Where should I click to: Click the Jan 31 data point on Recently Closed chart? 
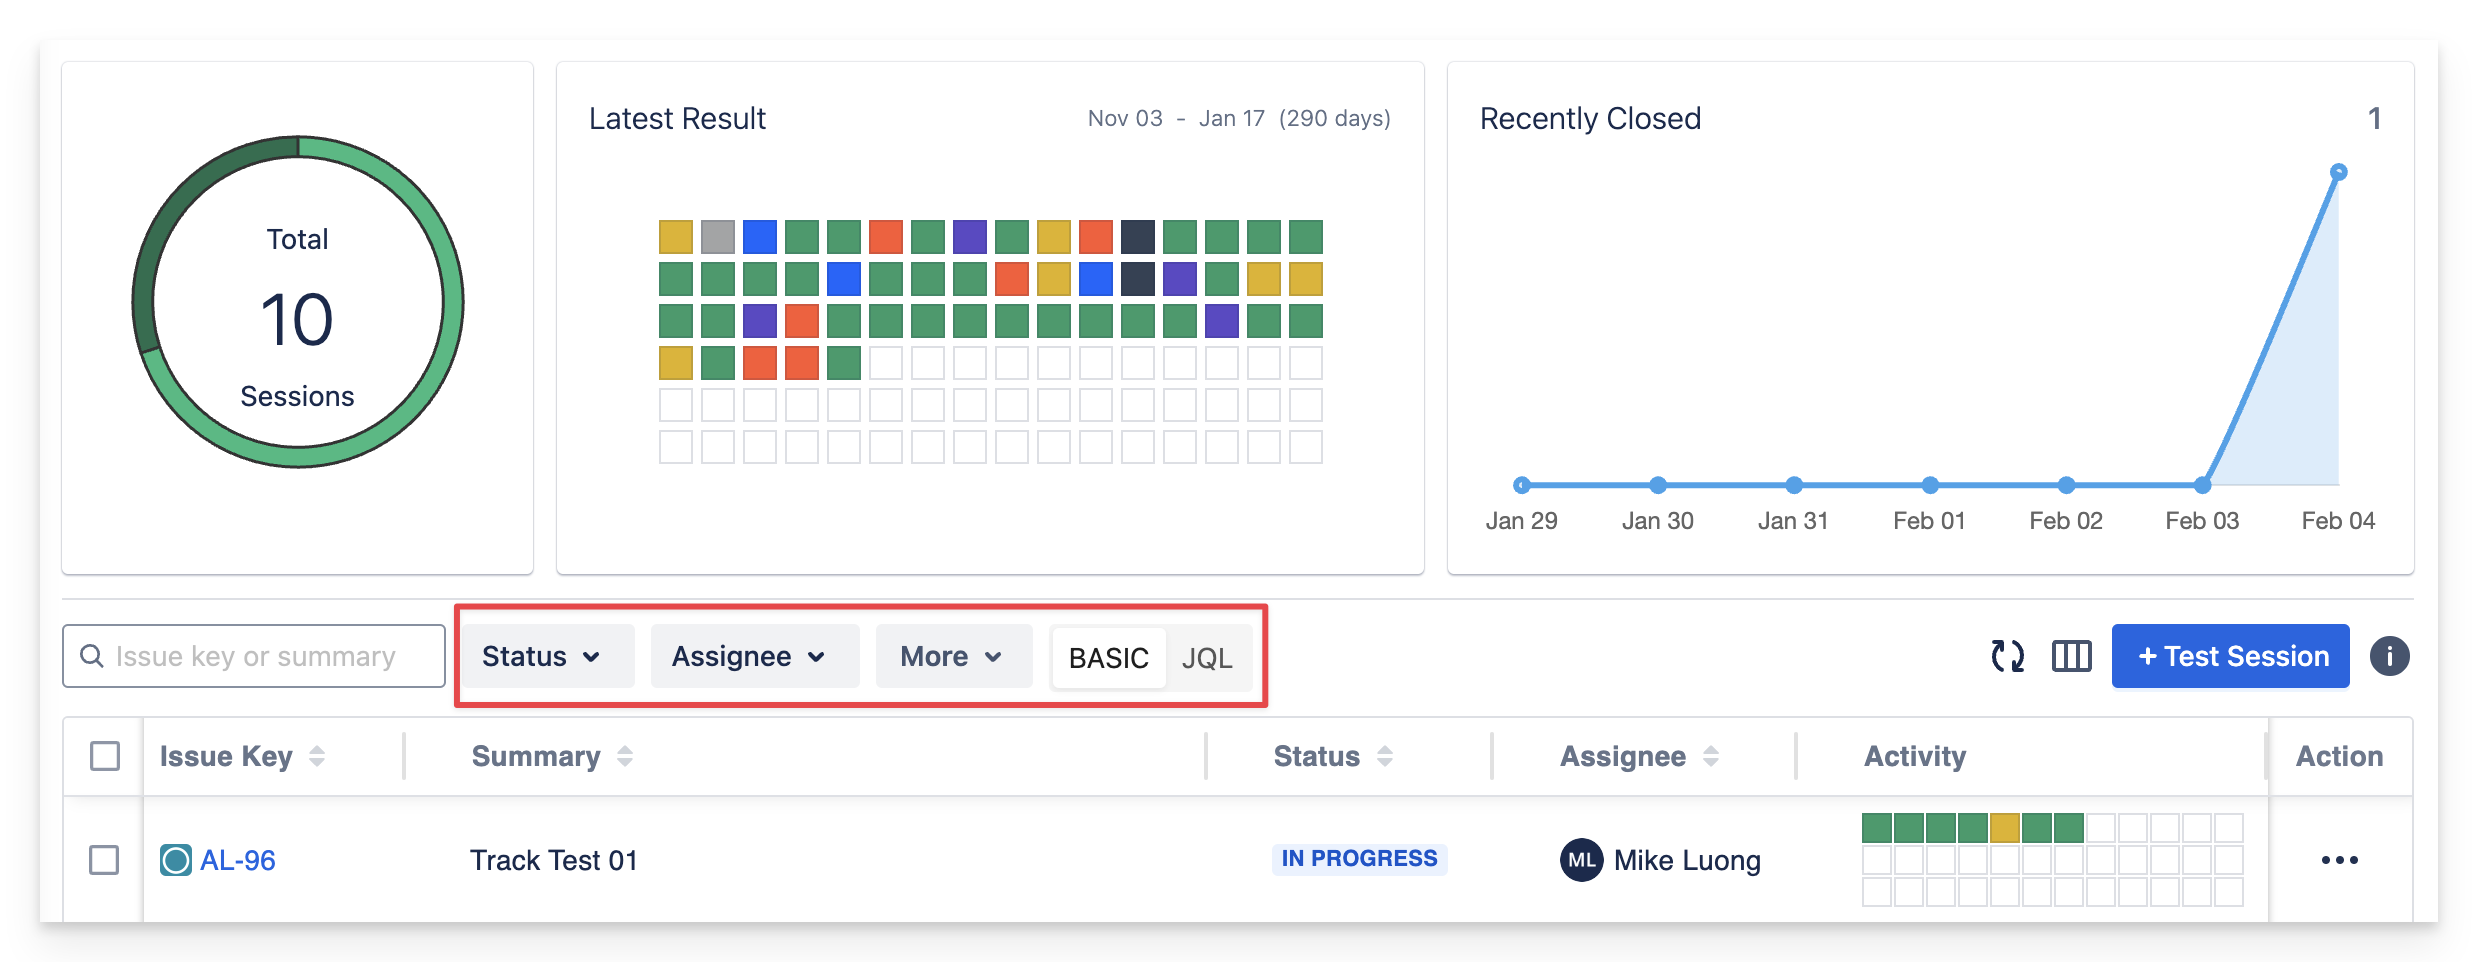(x=1794, y=485)
